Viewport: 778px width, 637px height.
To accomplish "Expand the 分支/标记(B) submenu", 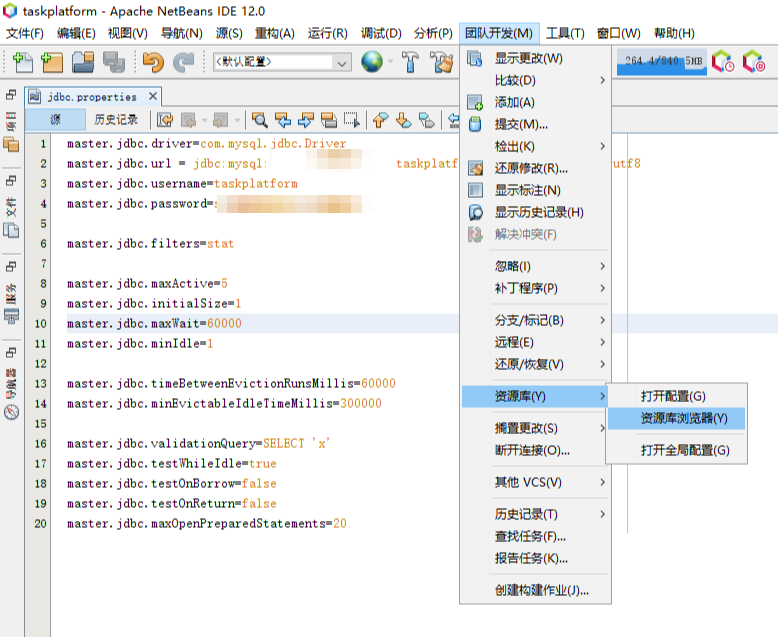I will (535, 320).
